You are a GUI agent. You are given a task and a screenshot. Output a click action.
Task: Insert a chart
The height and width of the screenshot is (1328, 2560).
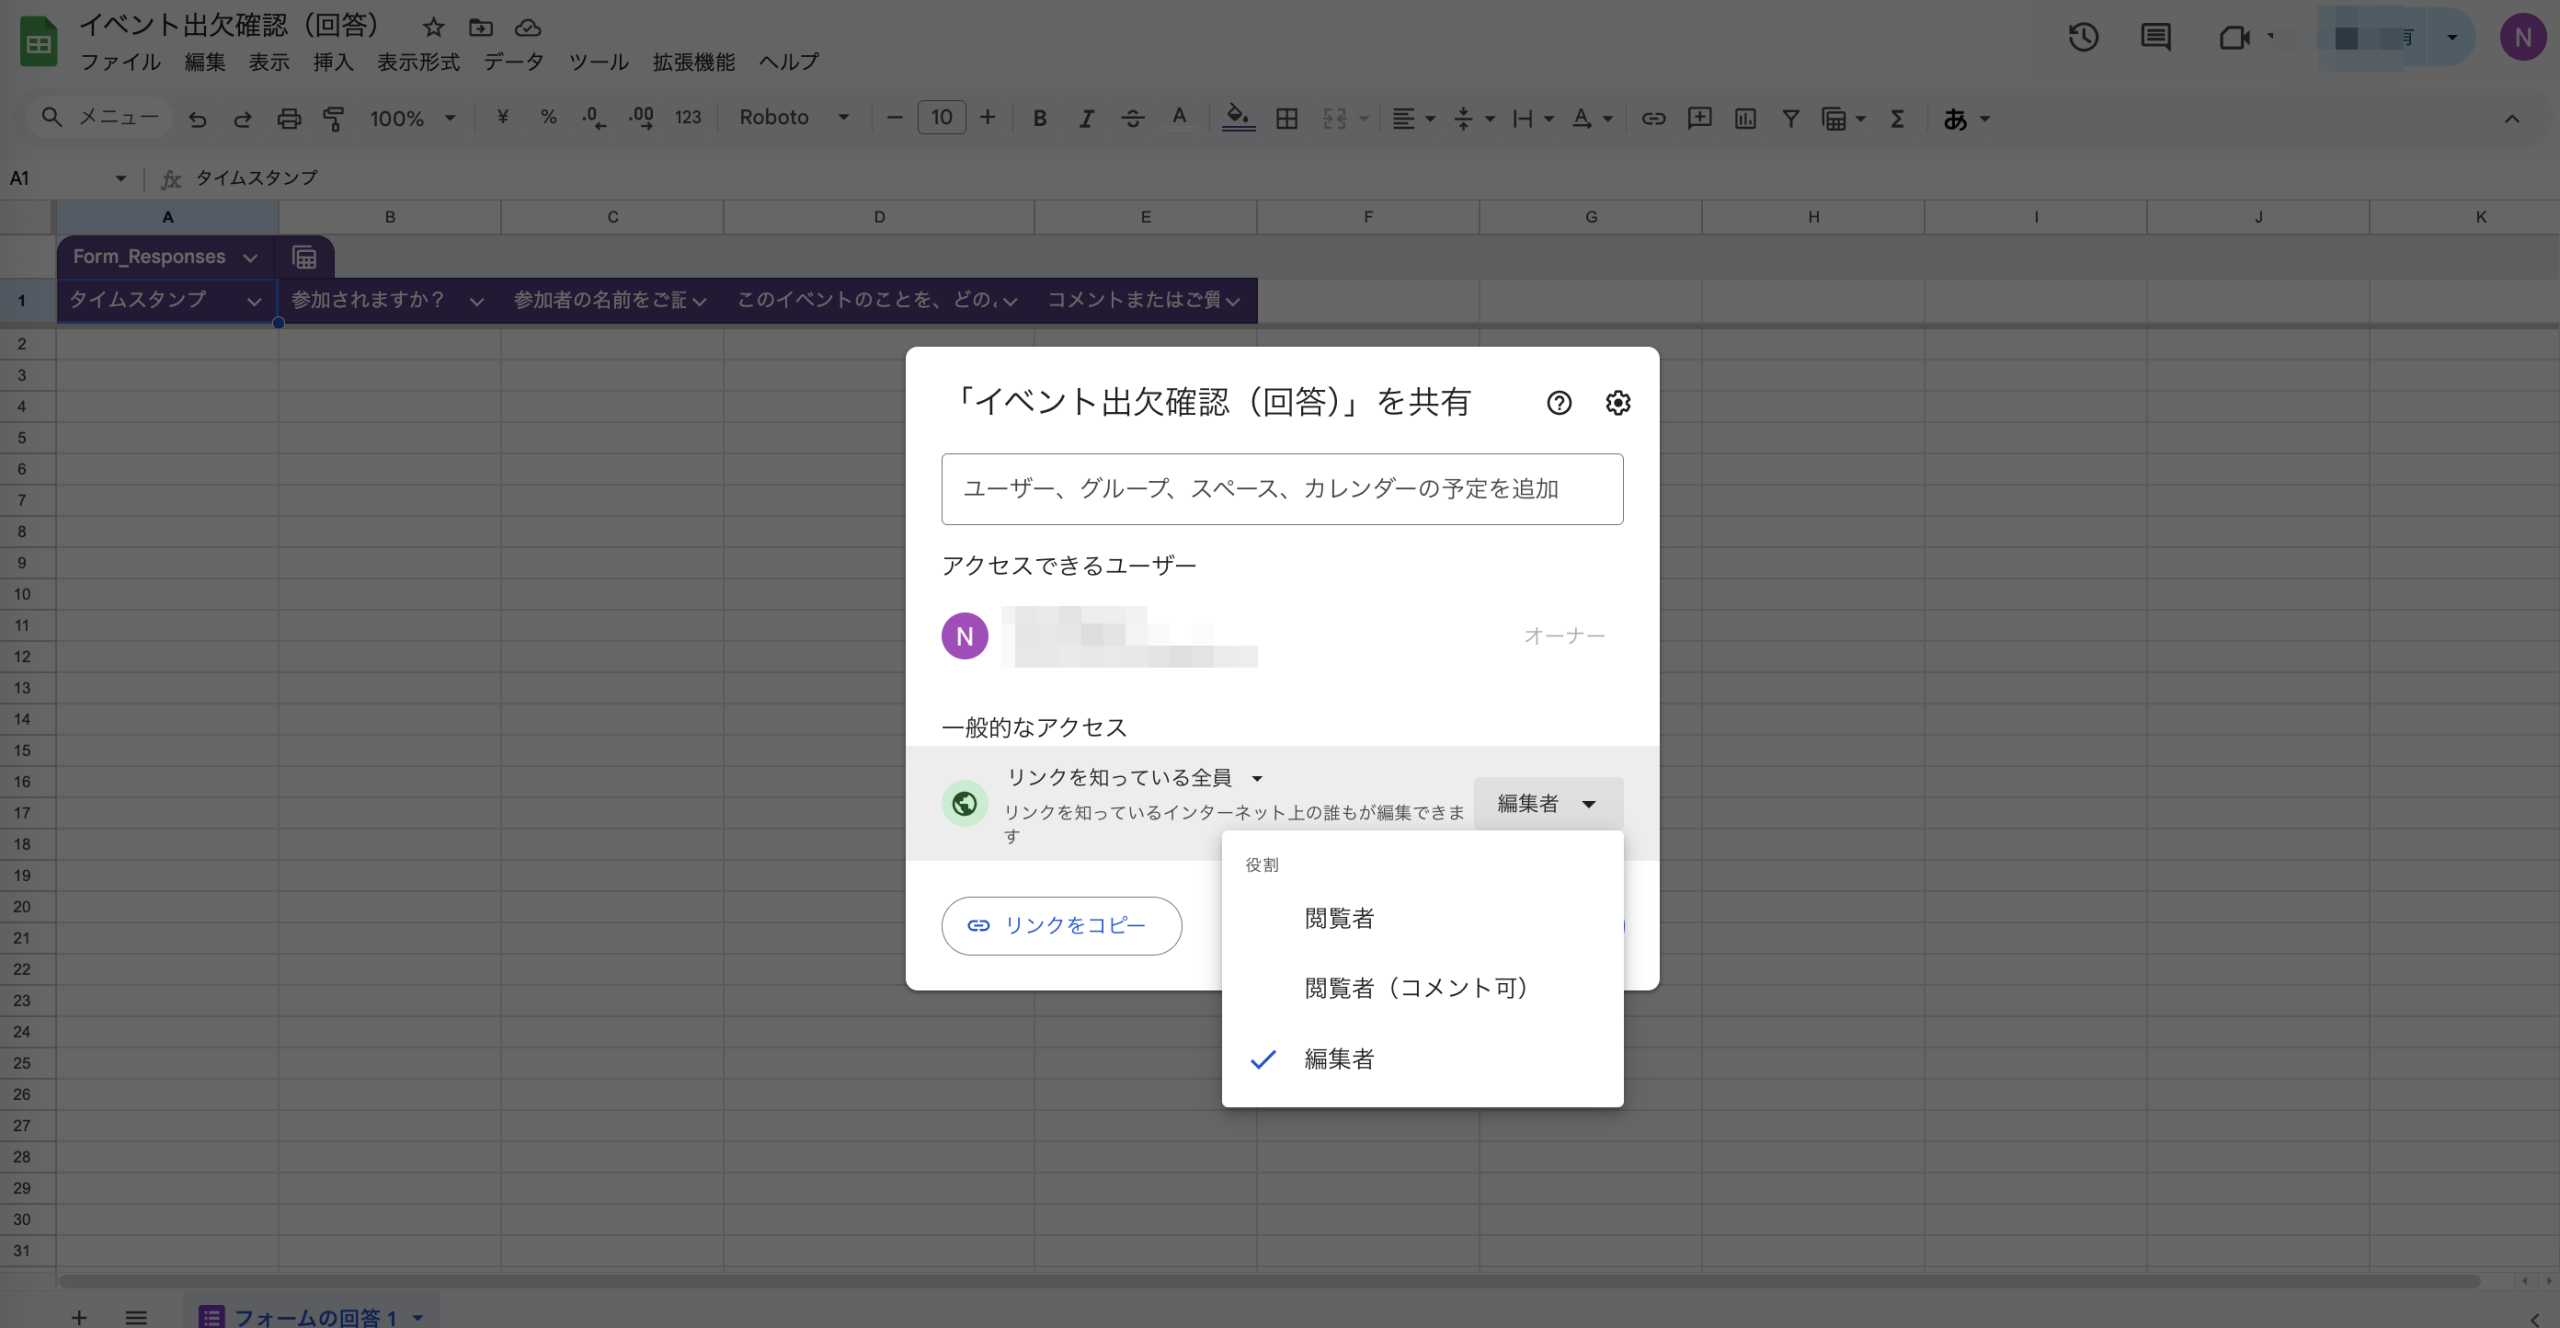(x=1746, y=117)
